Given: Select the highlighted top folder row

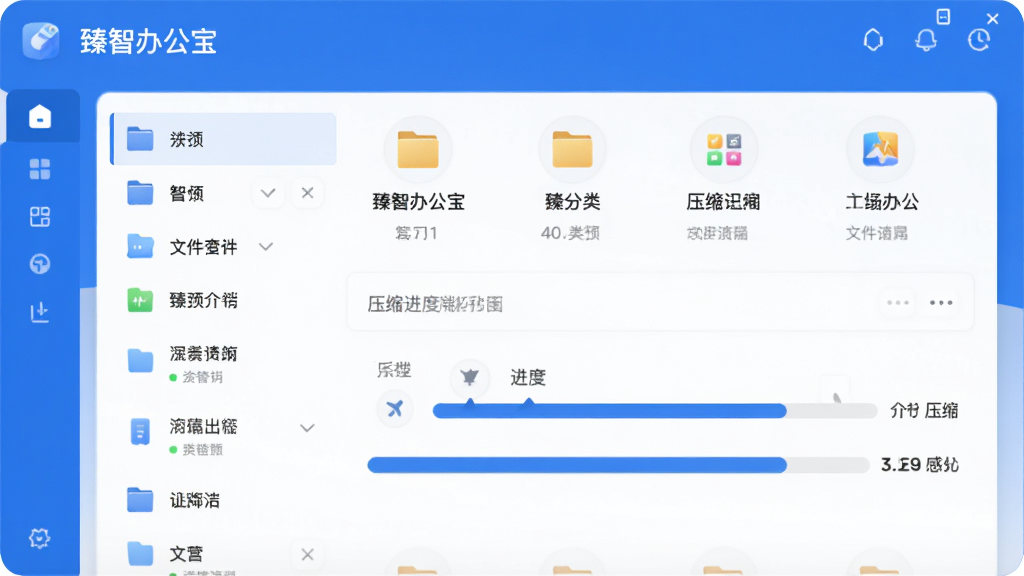Looking at the screenshot, I should click(x=223, y=139).
